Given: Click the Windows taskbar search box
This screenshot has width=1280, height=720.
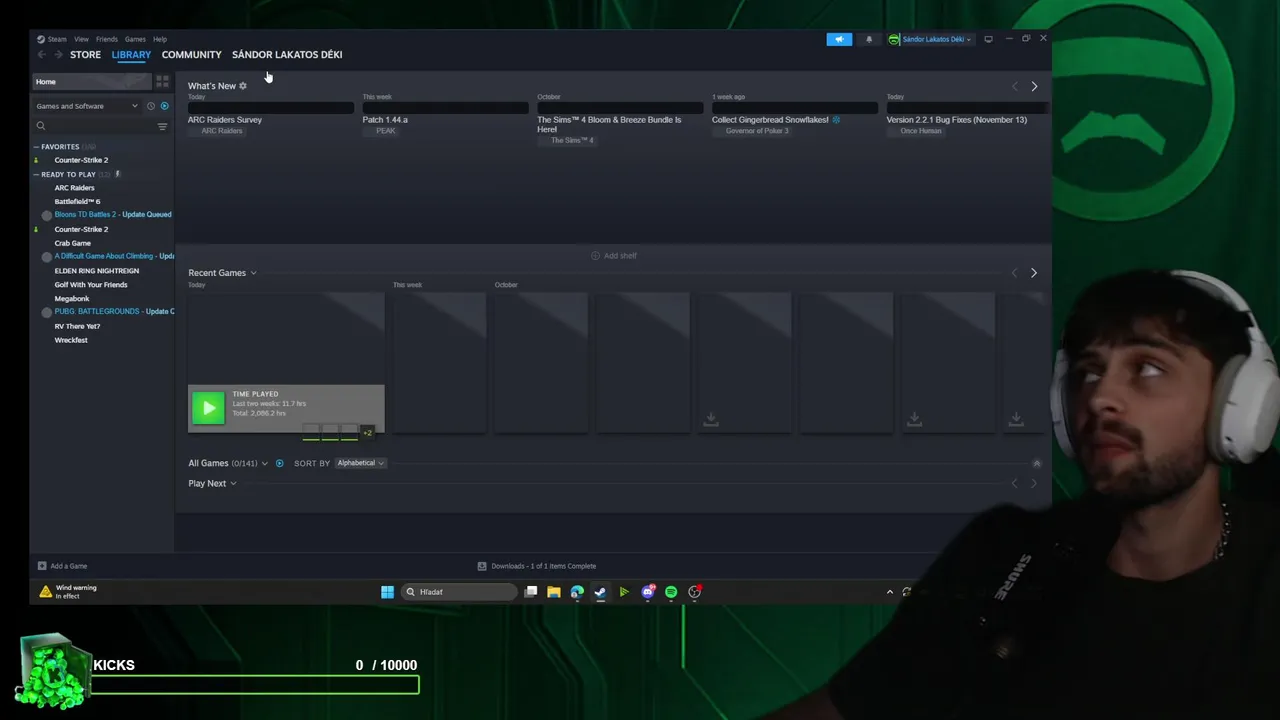Looking at the screenshot, I should (x=460, y=592).
